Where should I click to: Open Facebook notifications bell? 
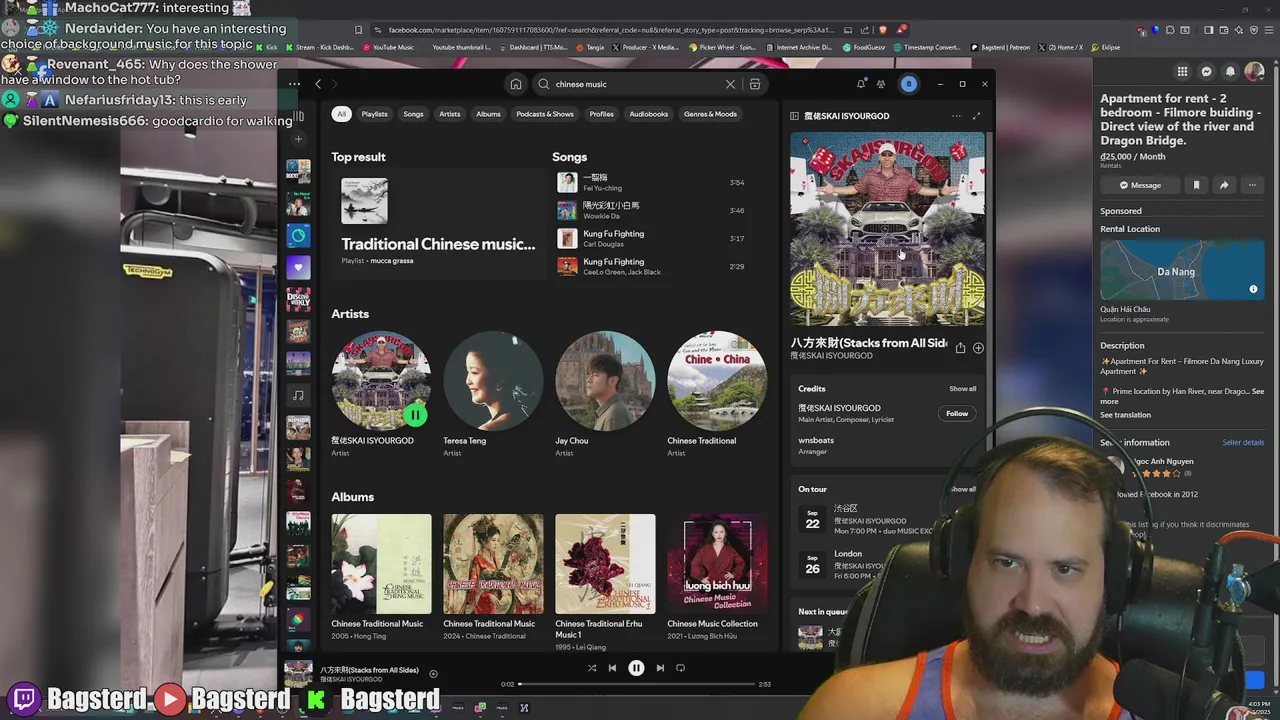1230,71
